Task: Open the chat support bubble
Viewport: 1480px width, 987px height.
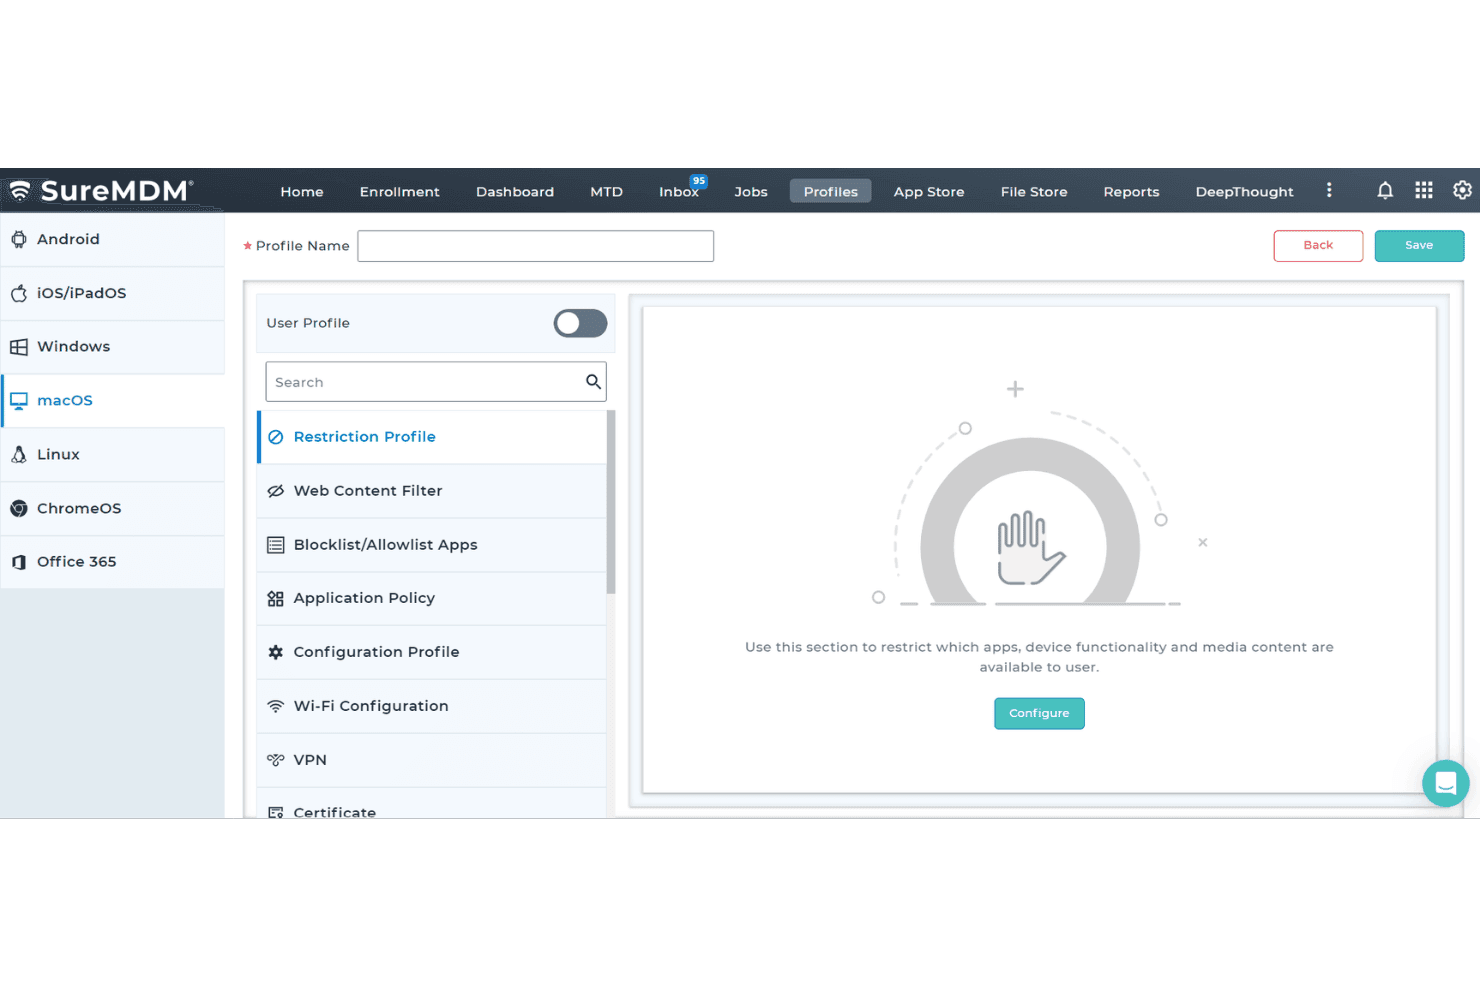Action: [1445, 783]
